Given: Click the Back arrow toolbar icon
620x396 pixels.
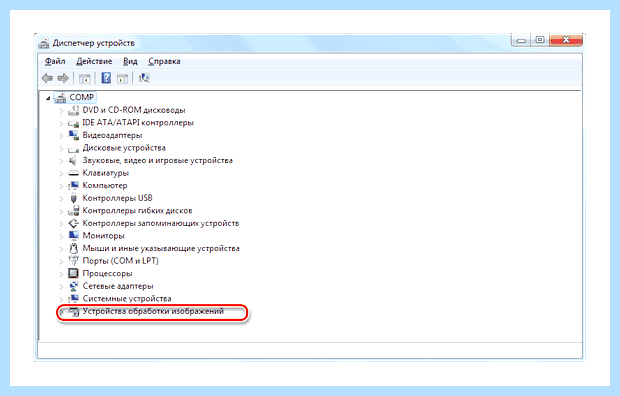Looking at the screenshot, I should [47, 78].
